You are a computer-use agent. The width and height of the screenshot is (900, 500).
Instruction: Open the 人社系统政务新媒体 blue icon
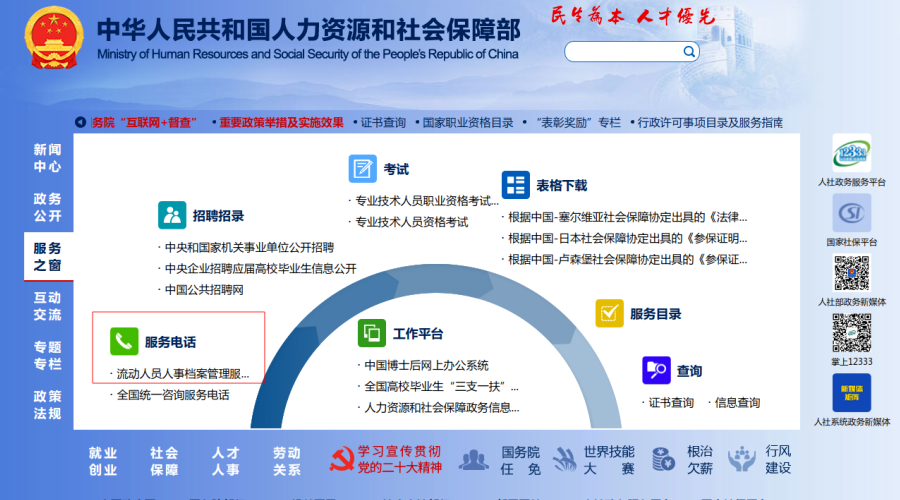852,393
